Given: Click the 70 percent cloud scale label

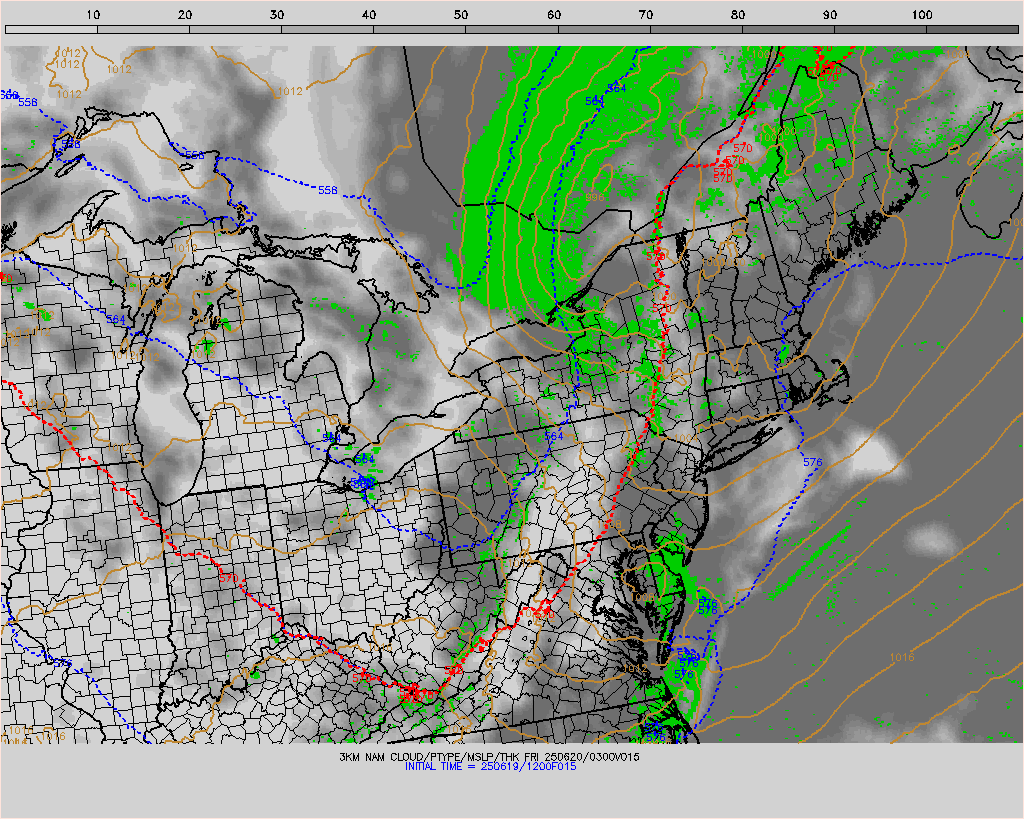Looking at the screenshot, I should (646, 14).
